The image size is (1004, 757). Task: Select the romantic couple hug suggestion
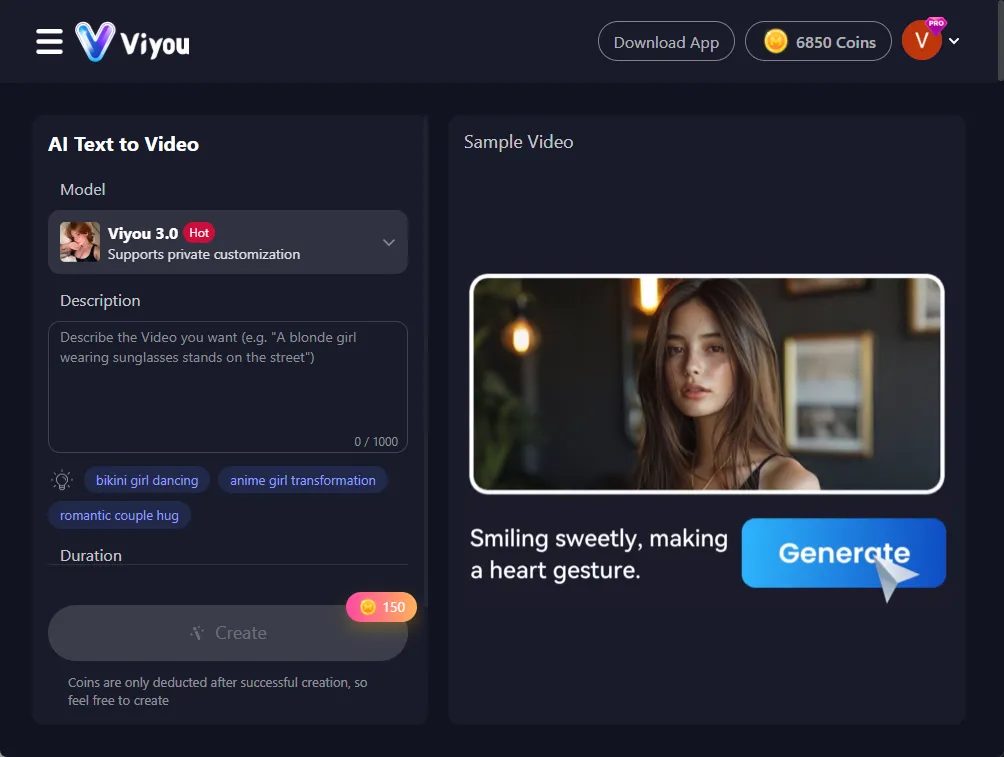(119, 515)
